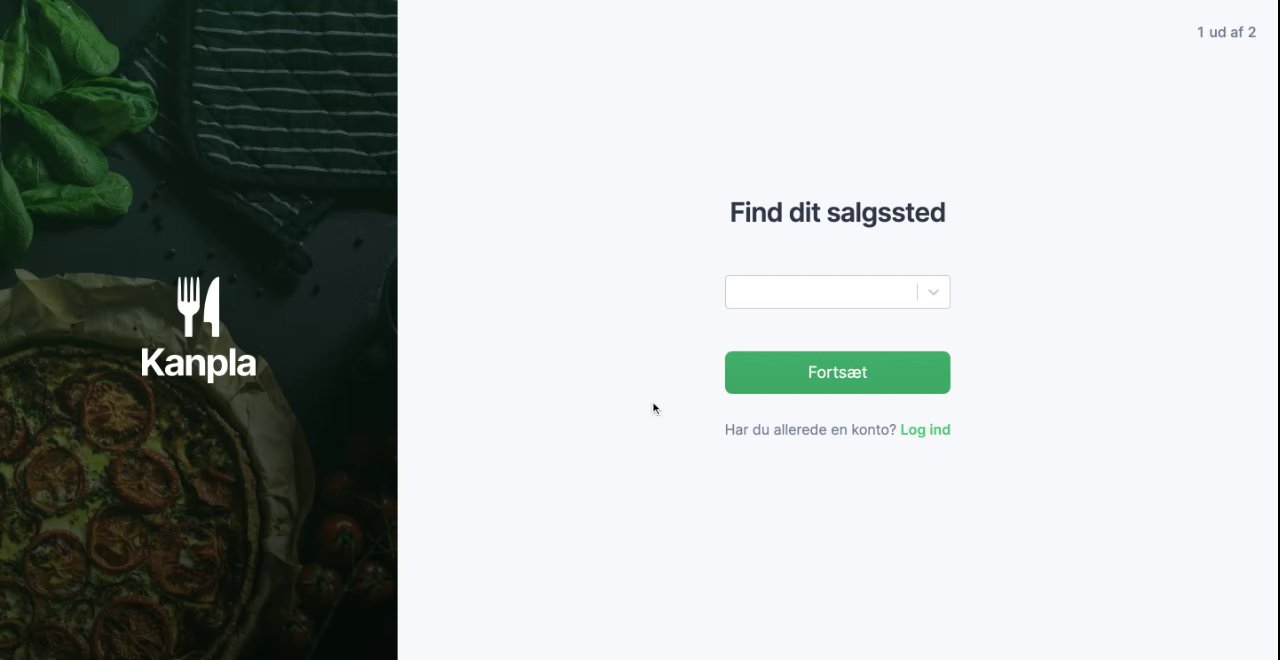Open the salgssted dropdown with the chevron arrow
The width and height of the screenshot is (1280, 660).
pos(933,292)
